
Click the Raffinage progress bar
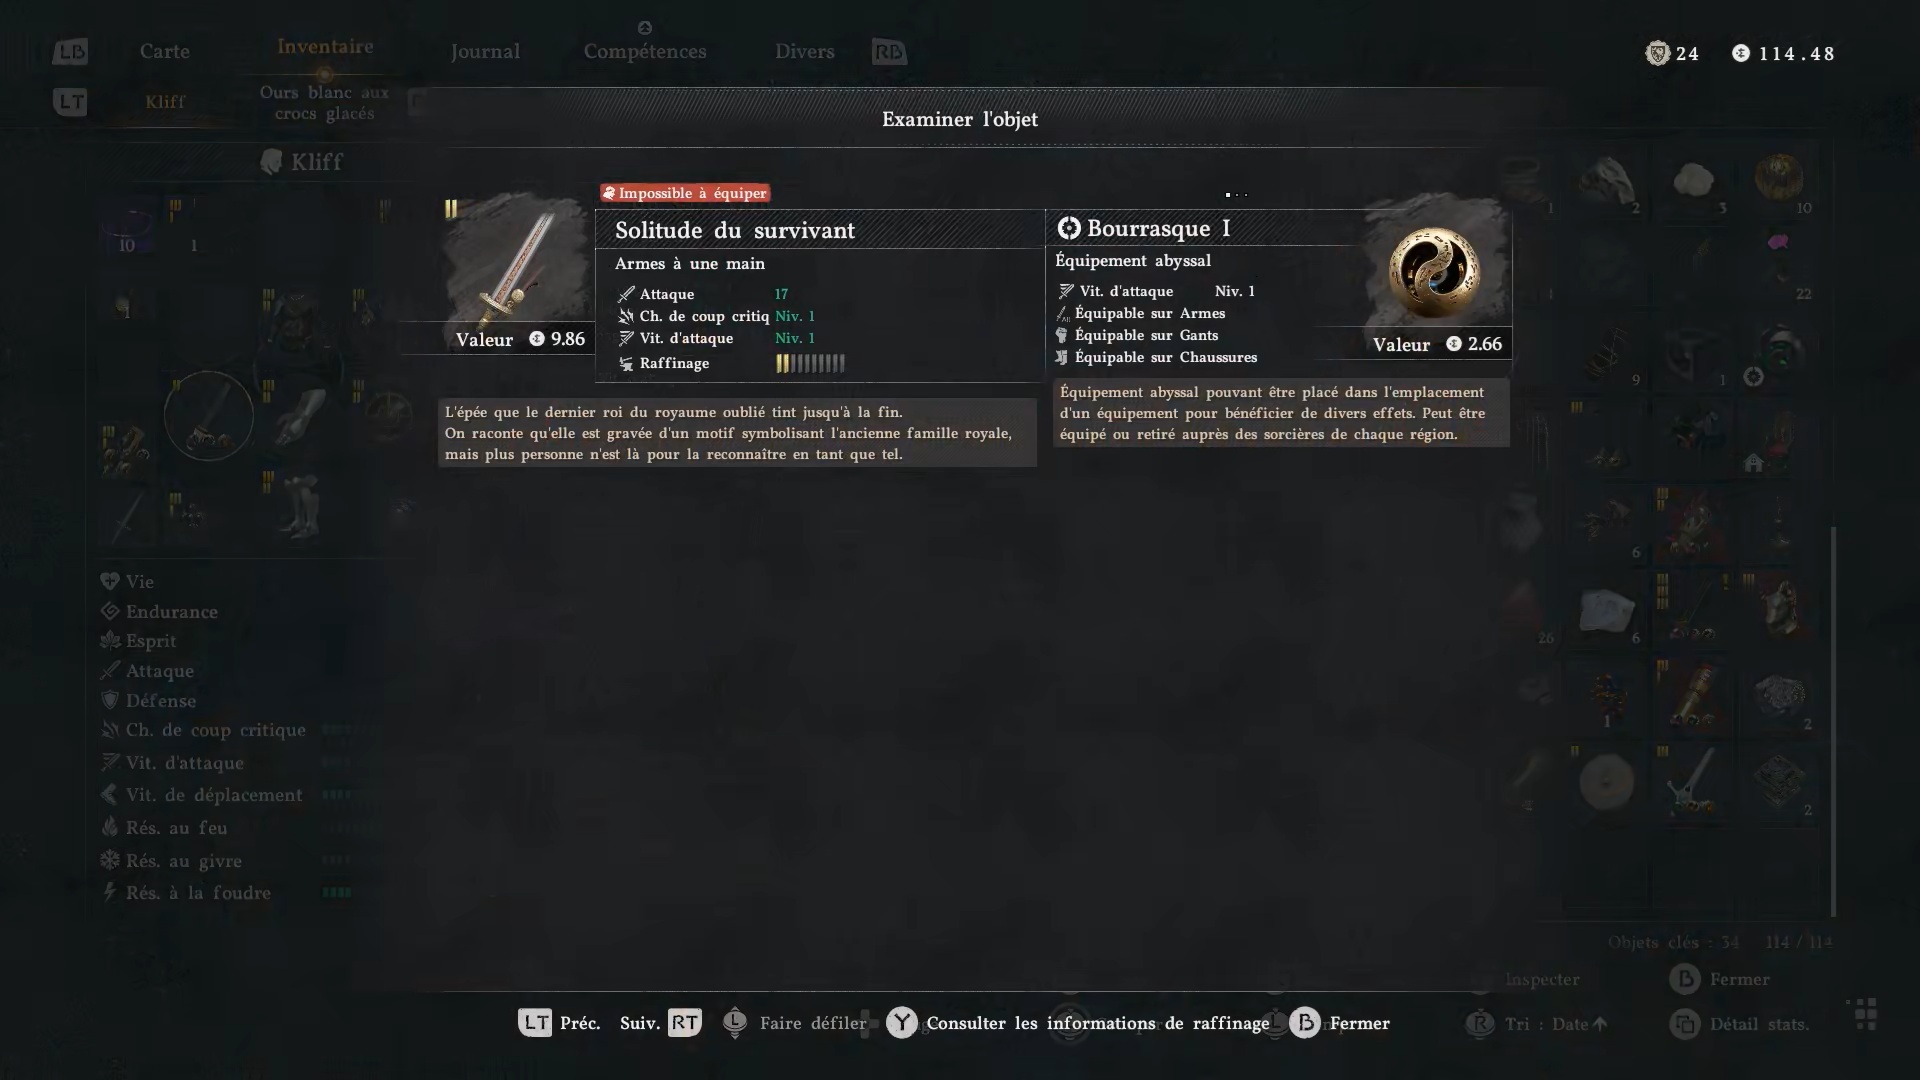(x=810, y=363)
